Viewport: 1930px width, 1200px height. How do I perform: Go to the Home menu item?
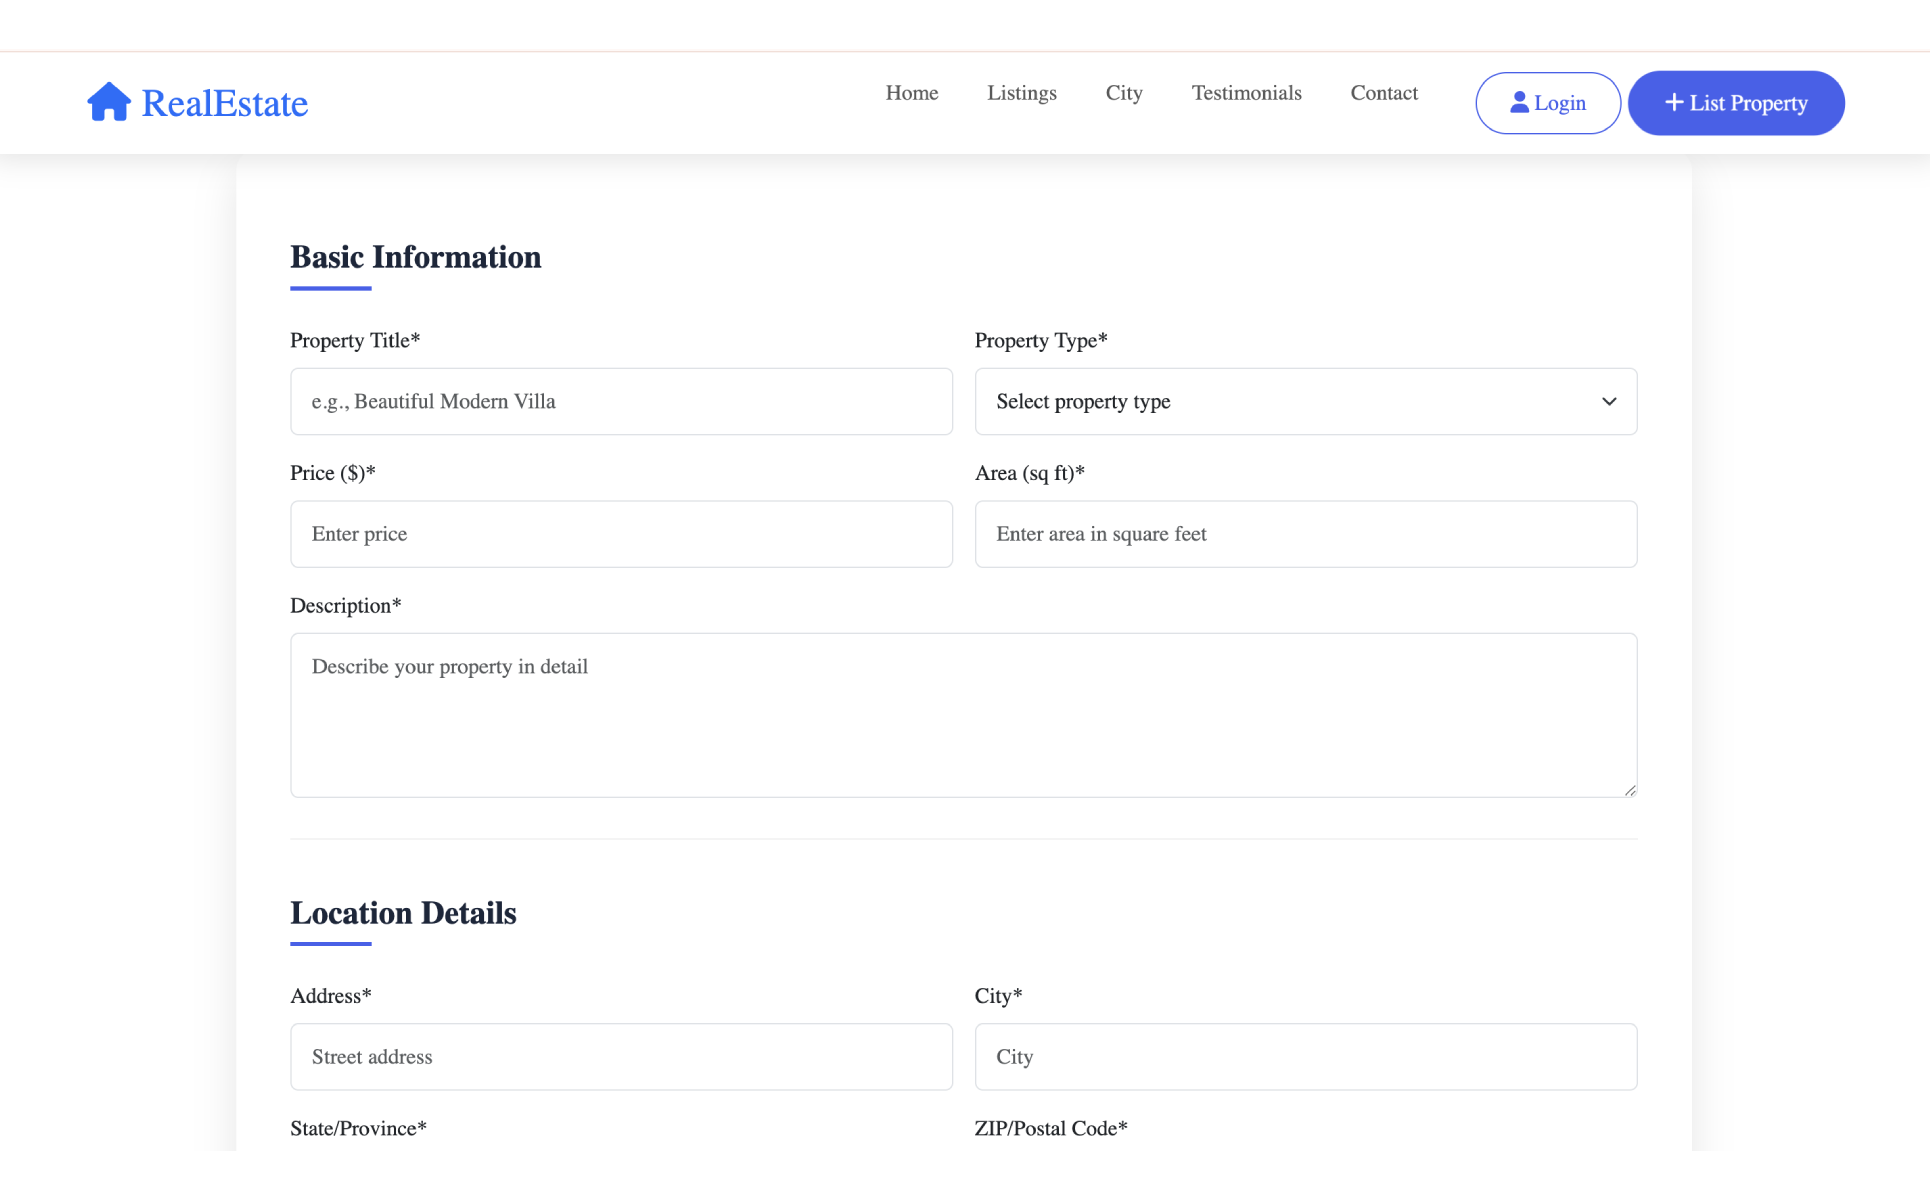(x=911, y=93)
